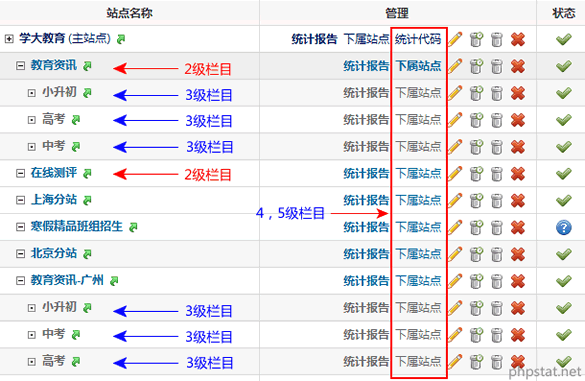Collapse the 在线测评 tree node
Viewport: 585px width, 381px height.
(20, 173)
